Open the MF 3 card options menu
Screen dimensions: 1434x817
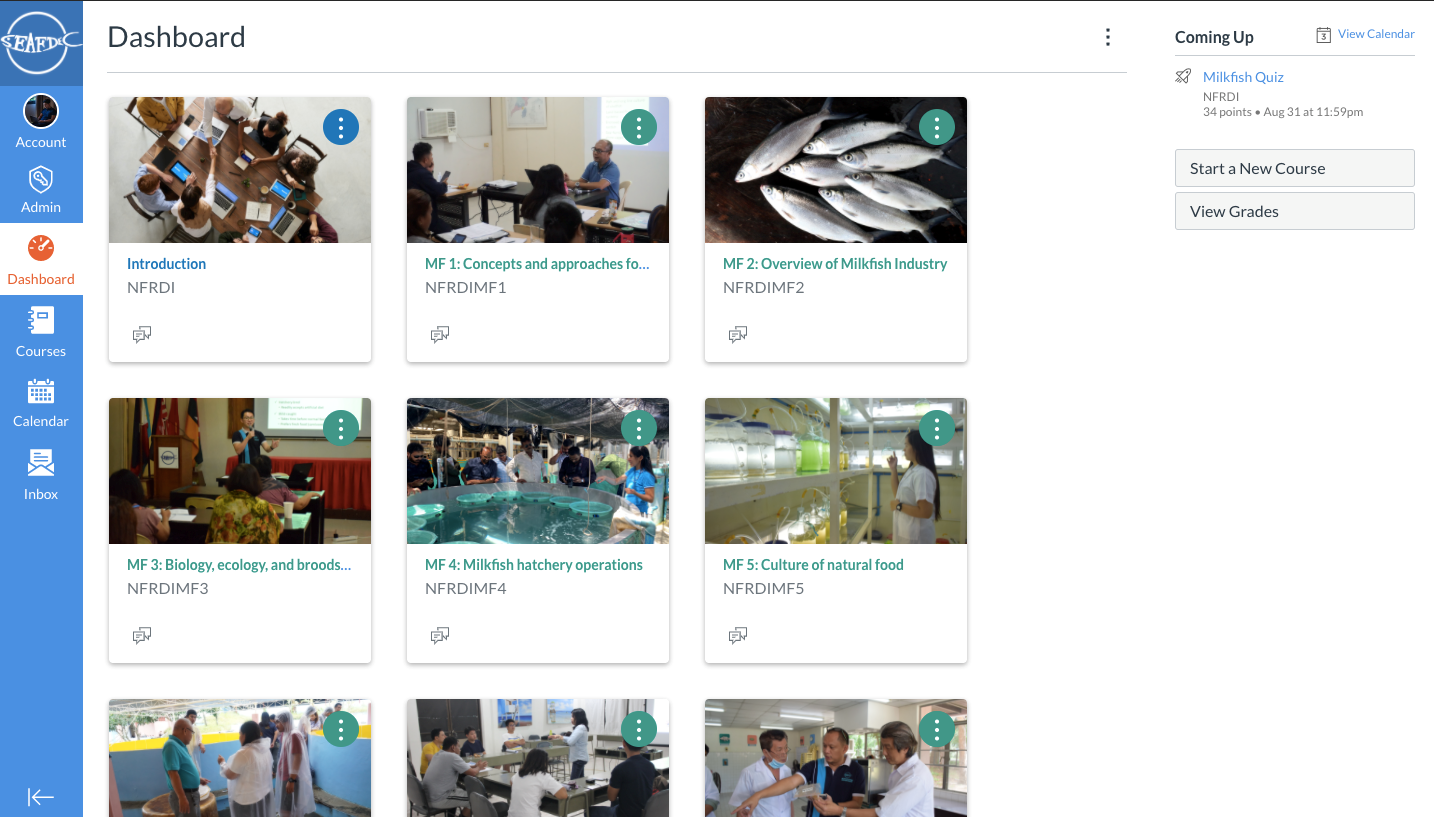pos(341,429)
